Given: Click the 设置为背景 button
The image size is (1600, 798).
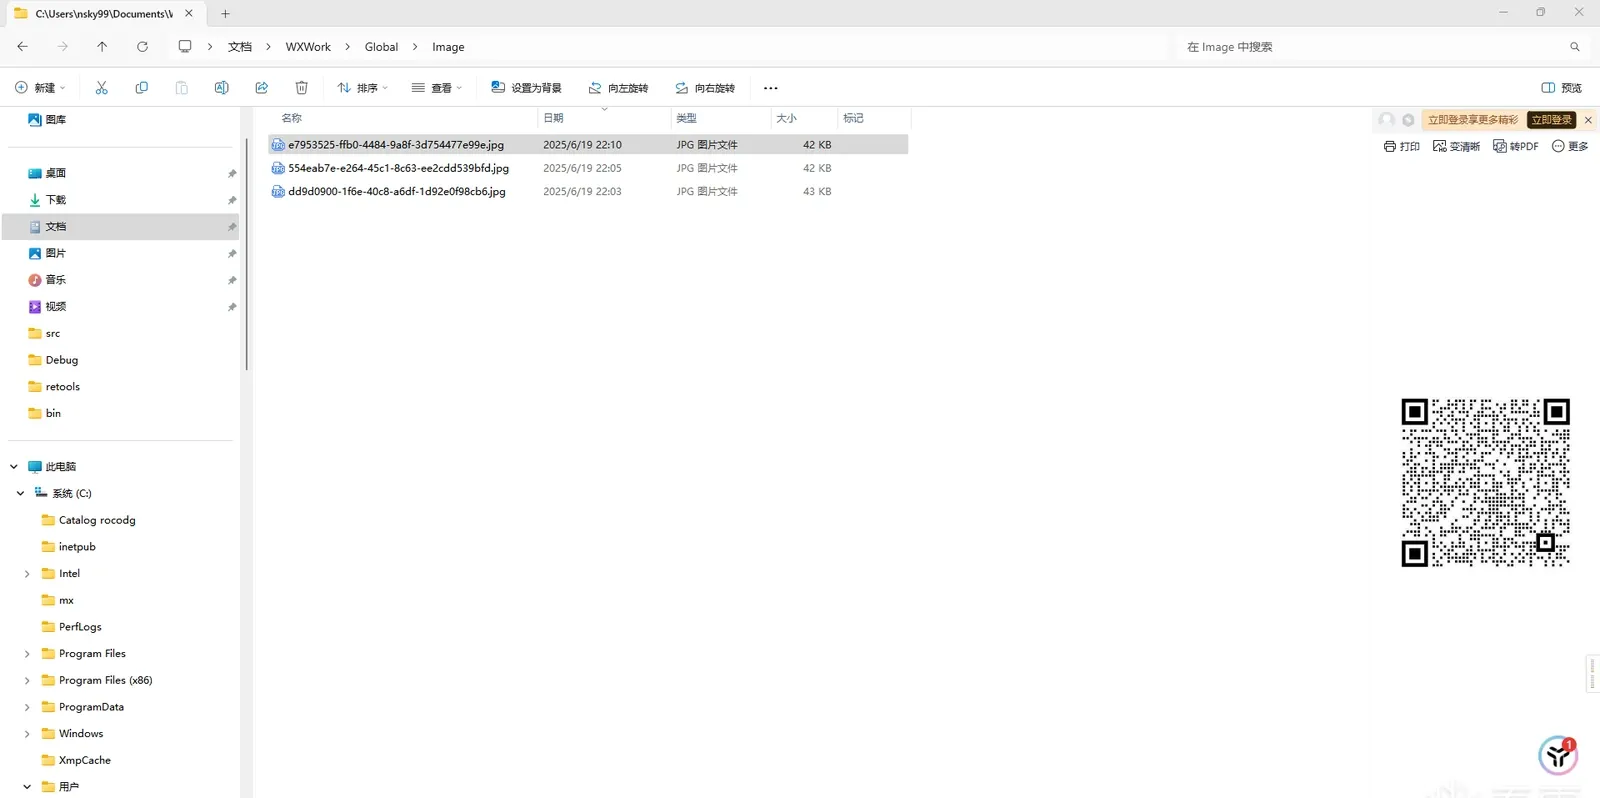Looking at the screenshot, I should 526,88.
